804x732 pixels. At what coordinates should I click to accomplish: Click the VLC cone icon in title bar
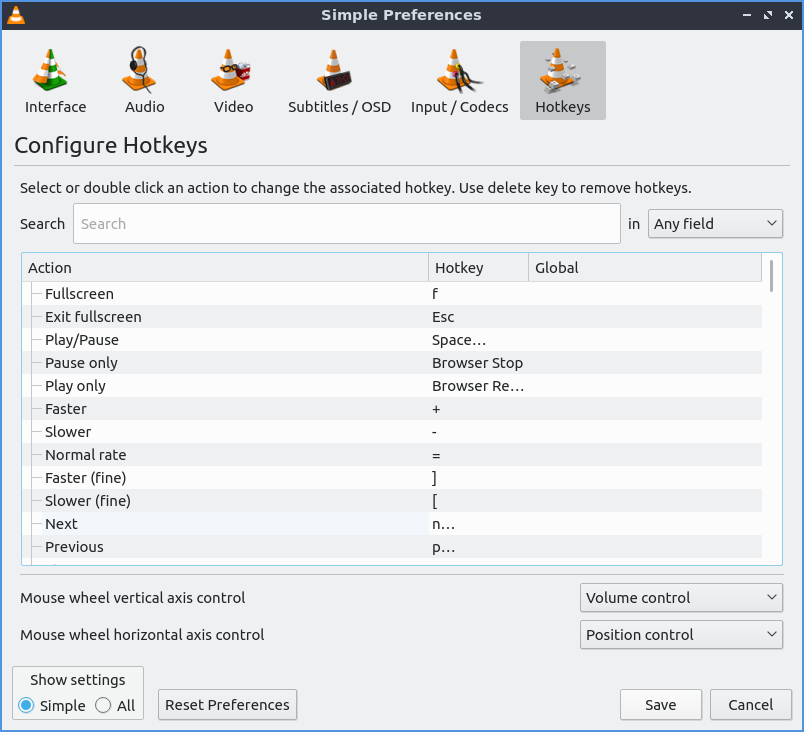click(x=16, y=15)
